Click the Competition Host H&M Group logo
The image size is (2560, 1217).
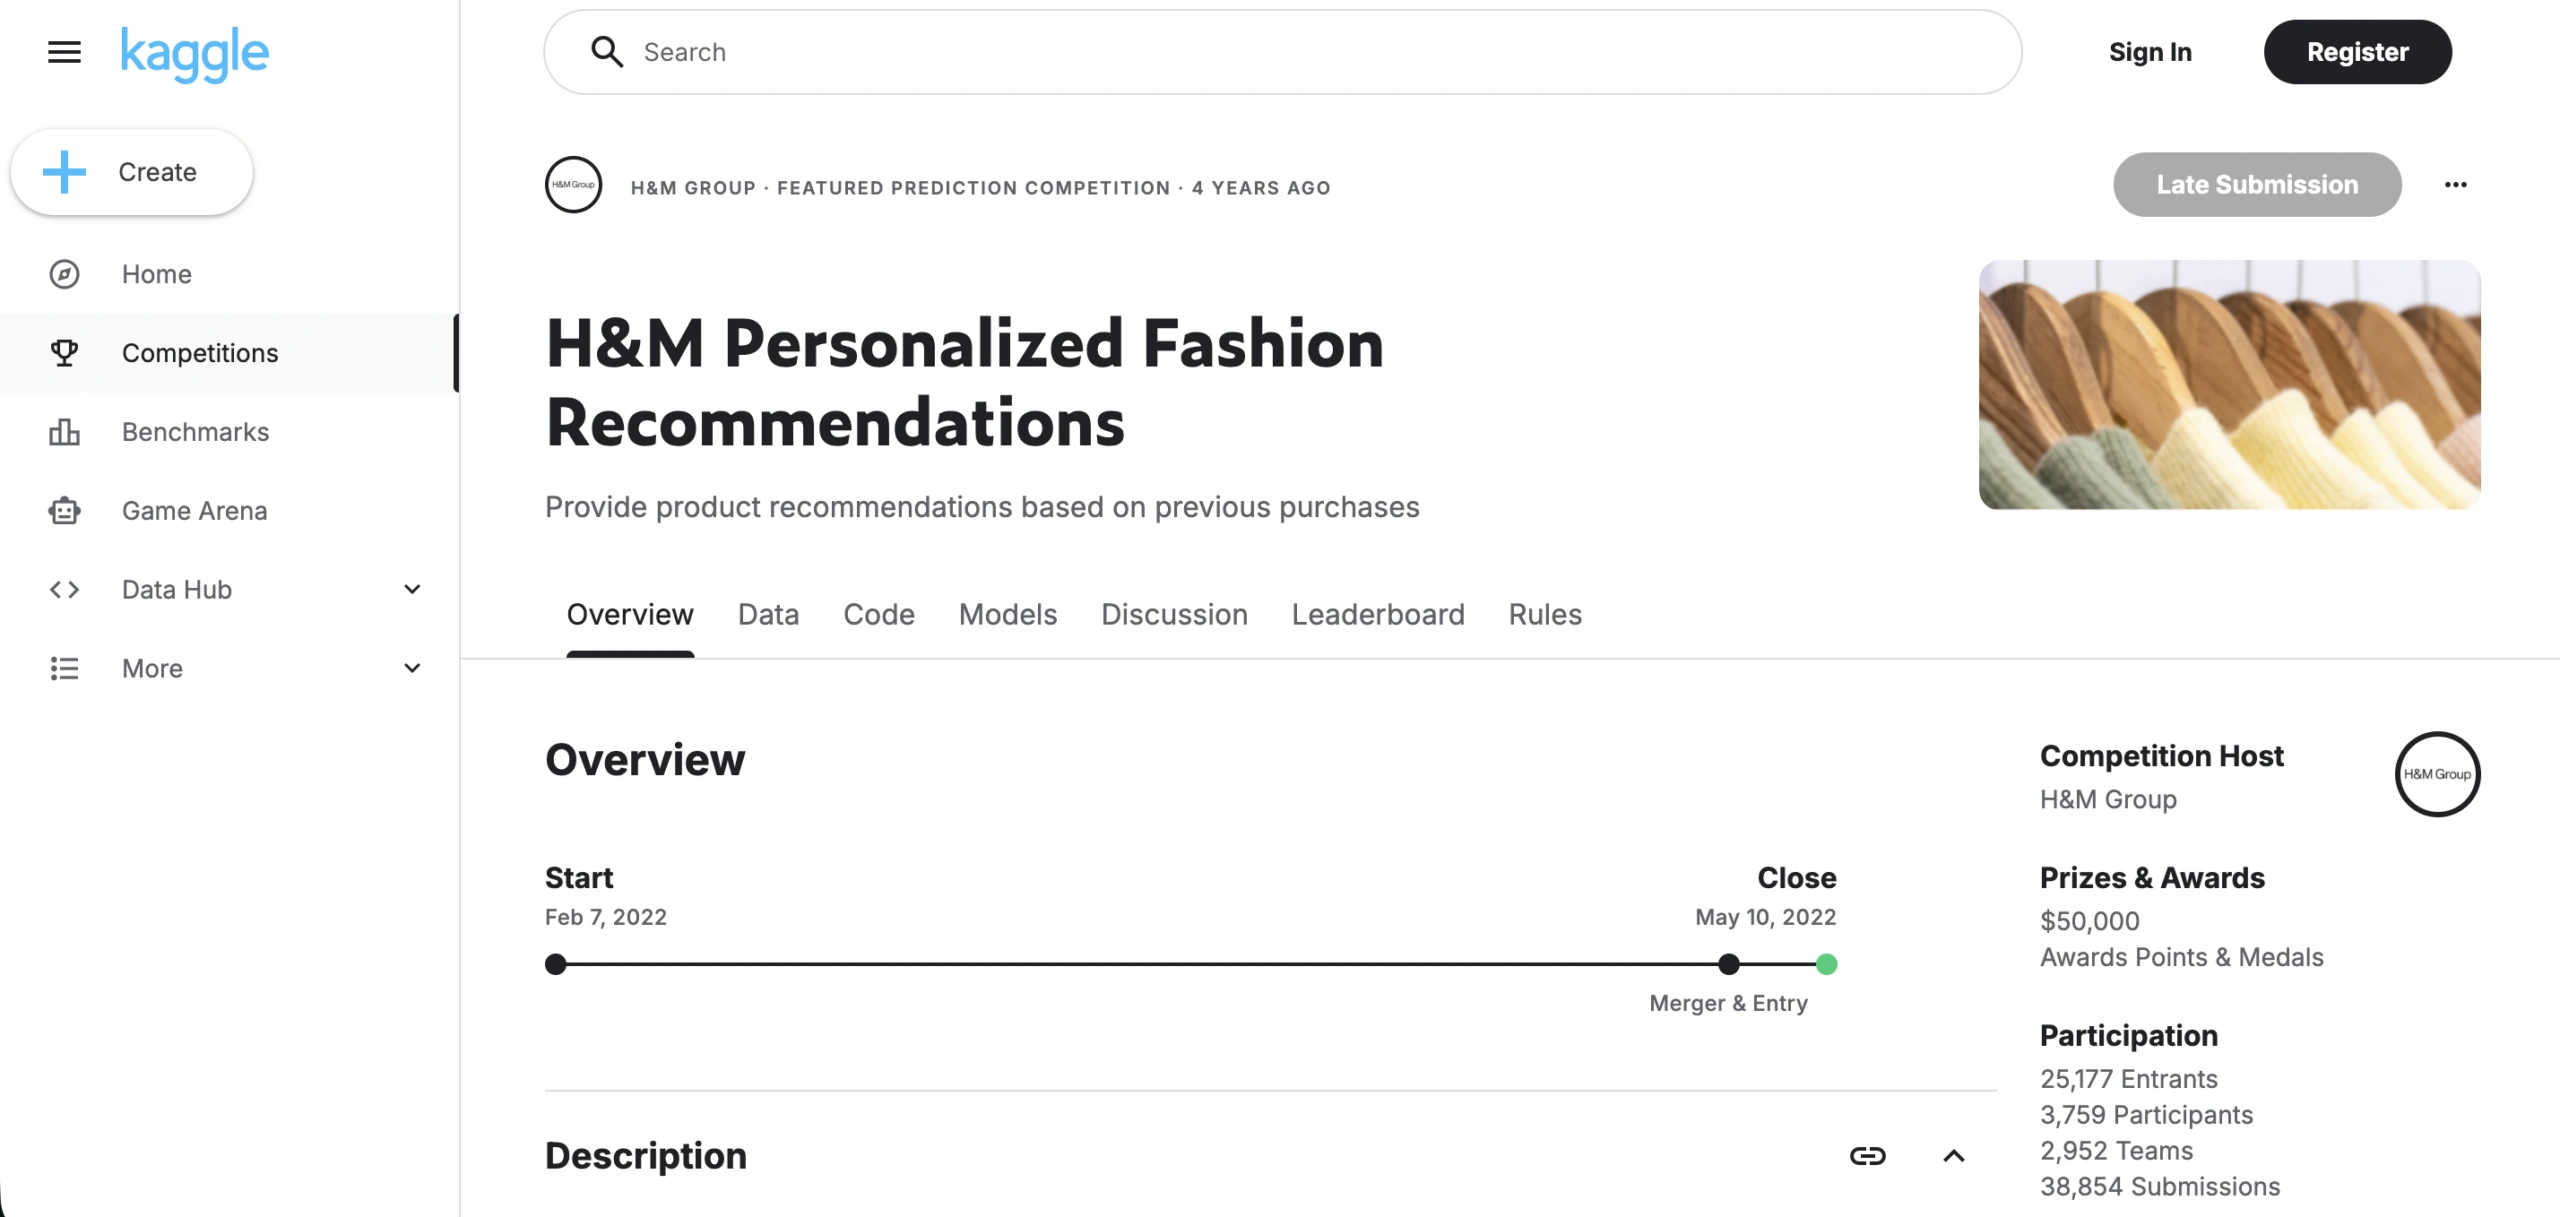2437,774
